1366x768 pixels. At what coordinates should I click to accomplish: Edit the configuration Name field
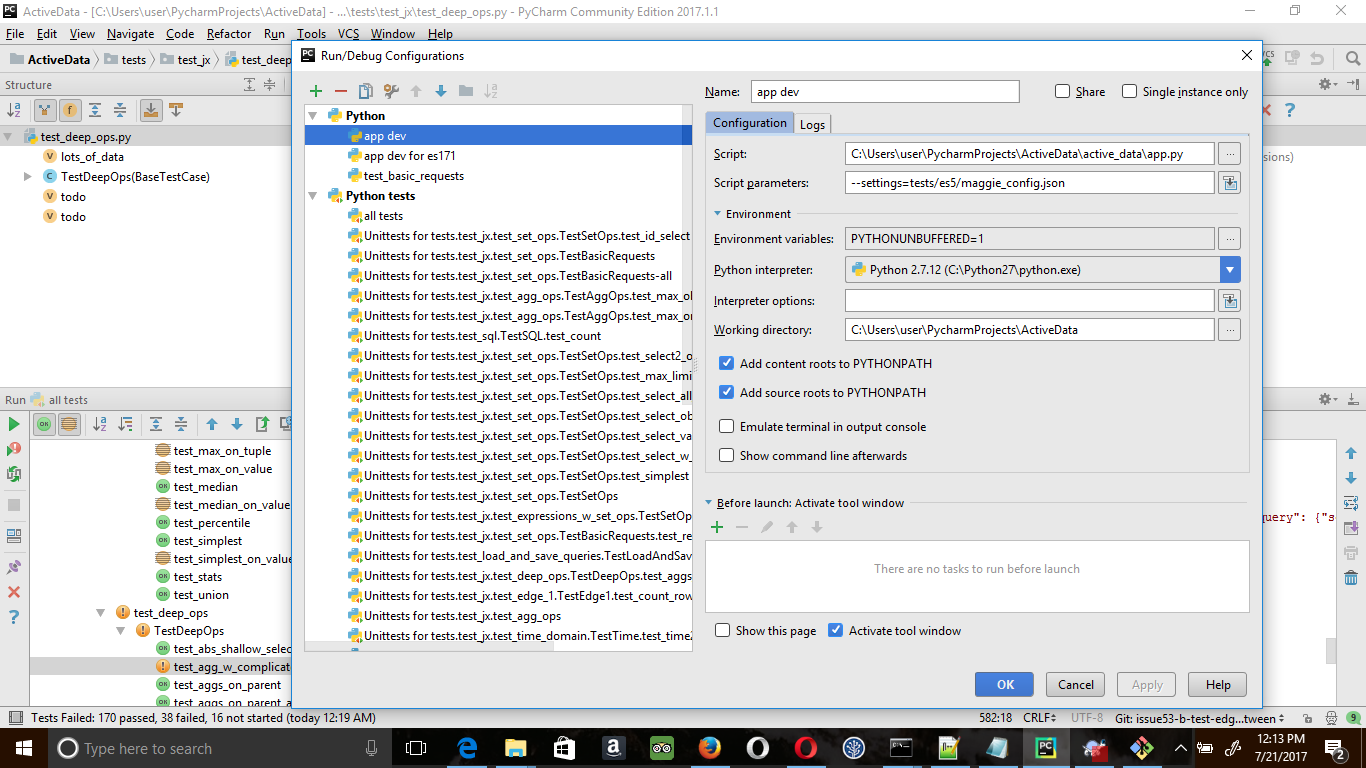(x=884, y=91)
